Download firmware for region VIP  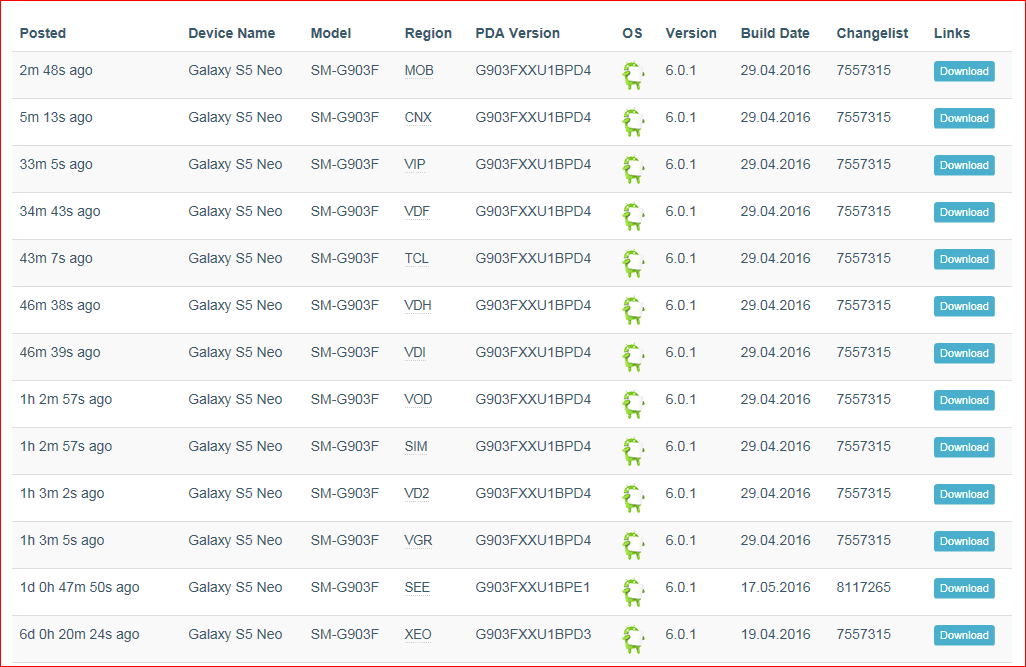pos(964,166)
